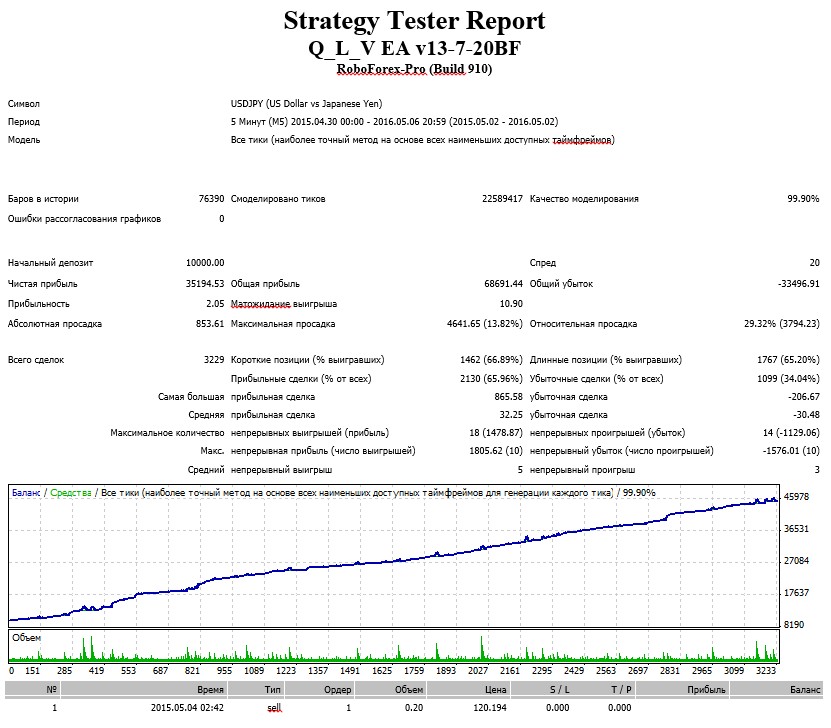Select the initial deposit value 10000.00
Image resolution: width=831 pixels, height=728 pixels.
[205, 263]
